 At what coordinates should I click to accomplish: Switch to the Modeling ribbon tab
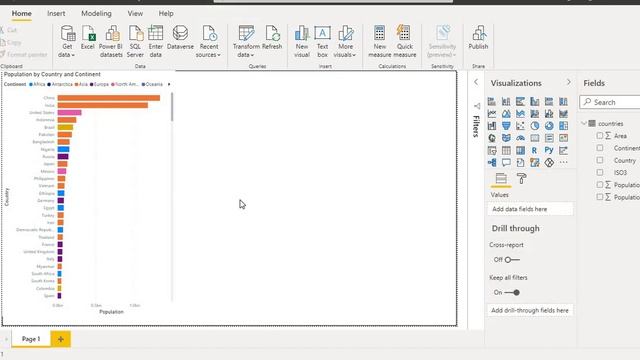[x=96, y=13]
